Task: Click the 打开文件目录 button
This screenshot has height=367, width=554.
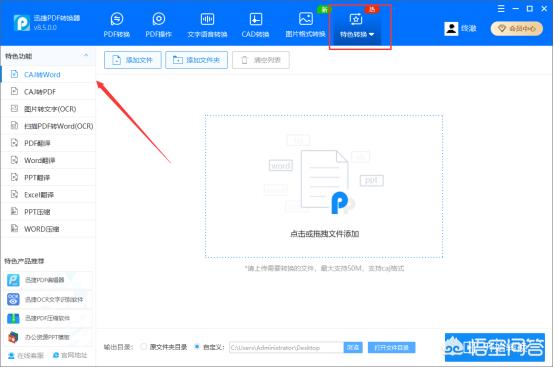Action: pos(391,348)
